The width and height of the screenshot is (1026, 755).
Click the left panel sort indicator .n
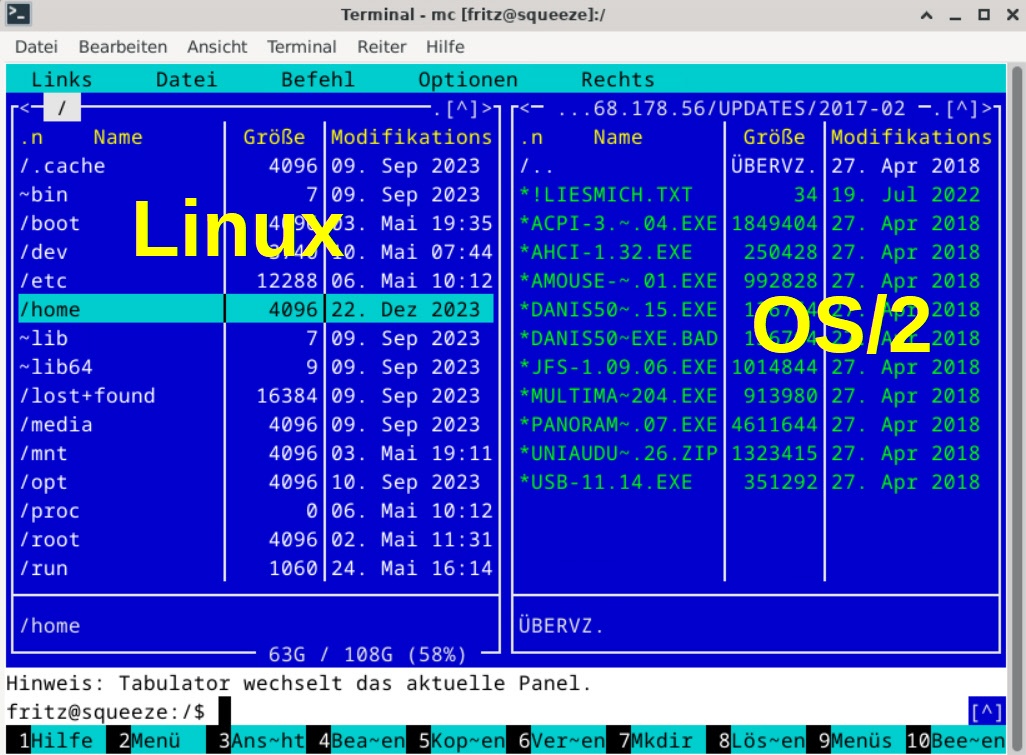[x=31, y=137]
